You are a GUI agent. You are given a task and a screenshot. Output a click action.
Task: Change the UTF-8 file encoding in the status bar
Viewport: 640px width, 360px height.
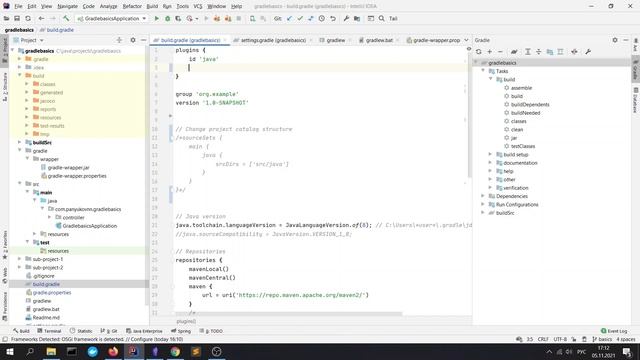[x=560, y=339]
